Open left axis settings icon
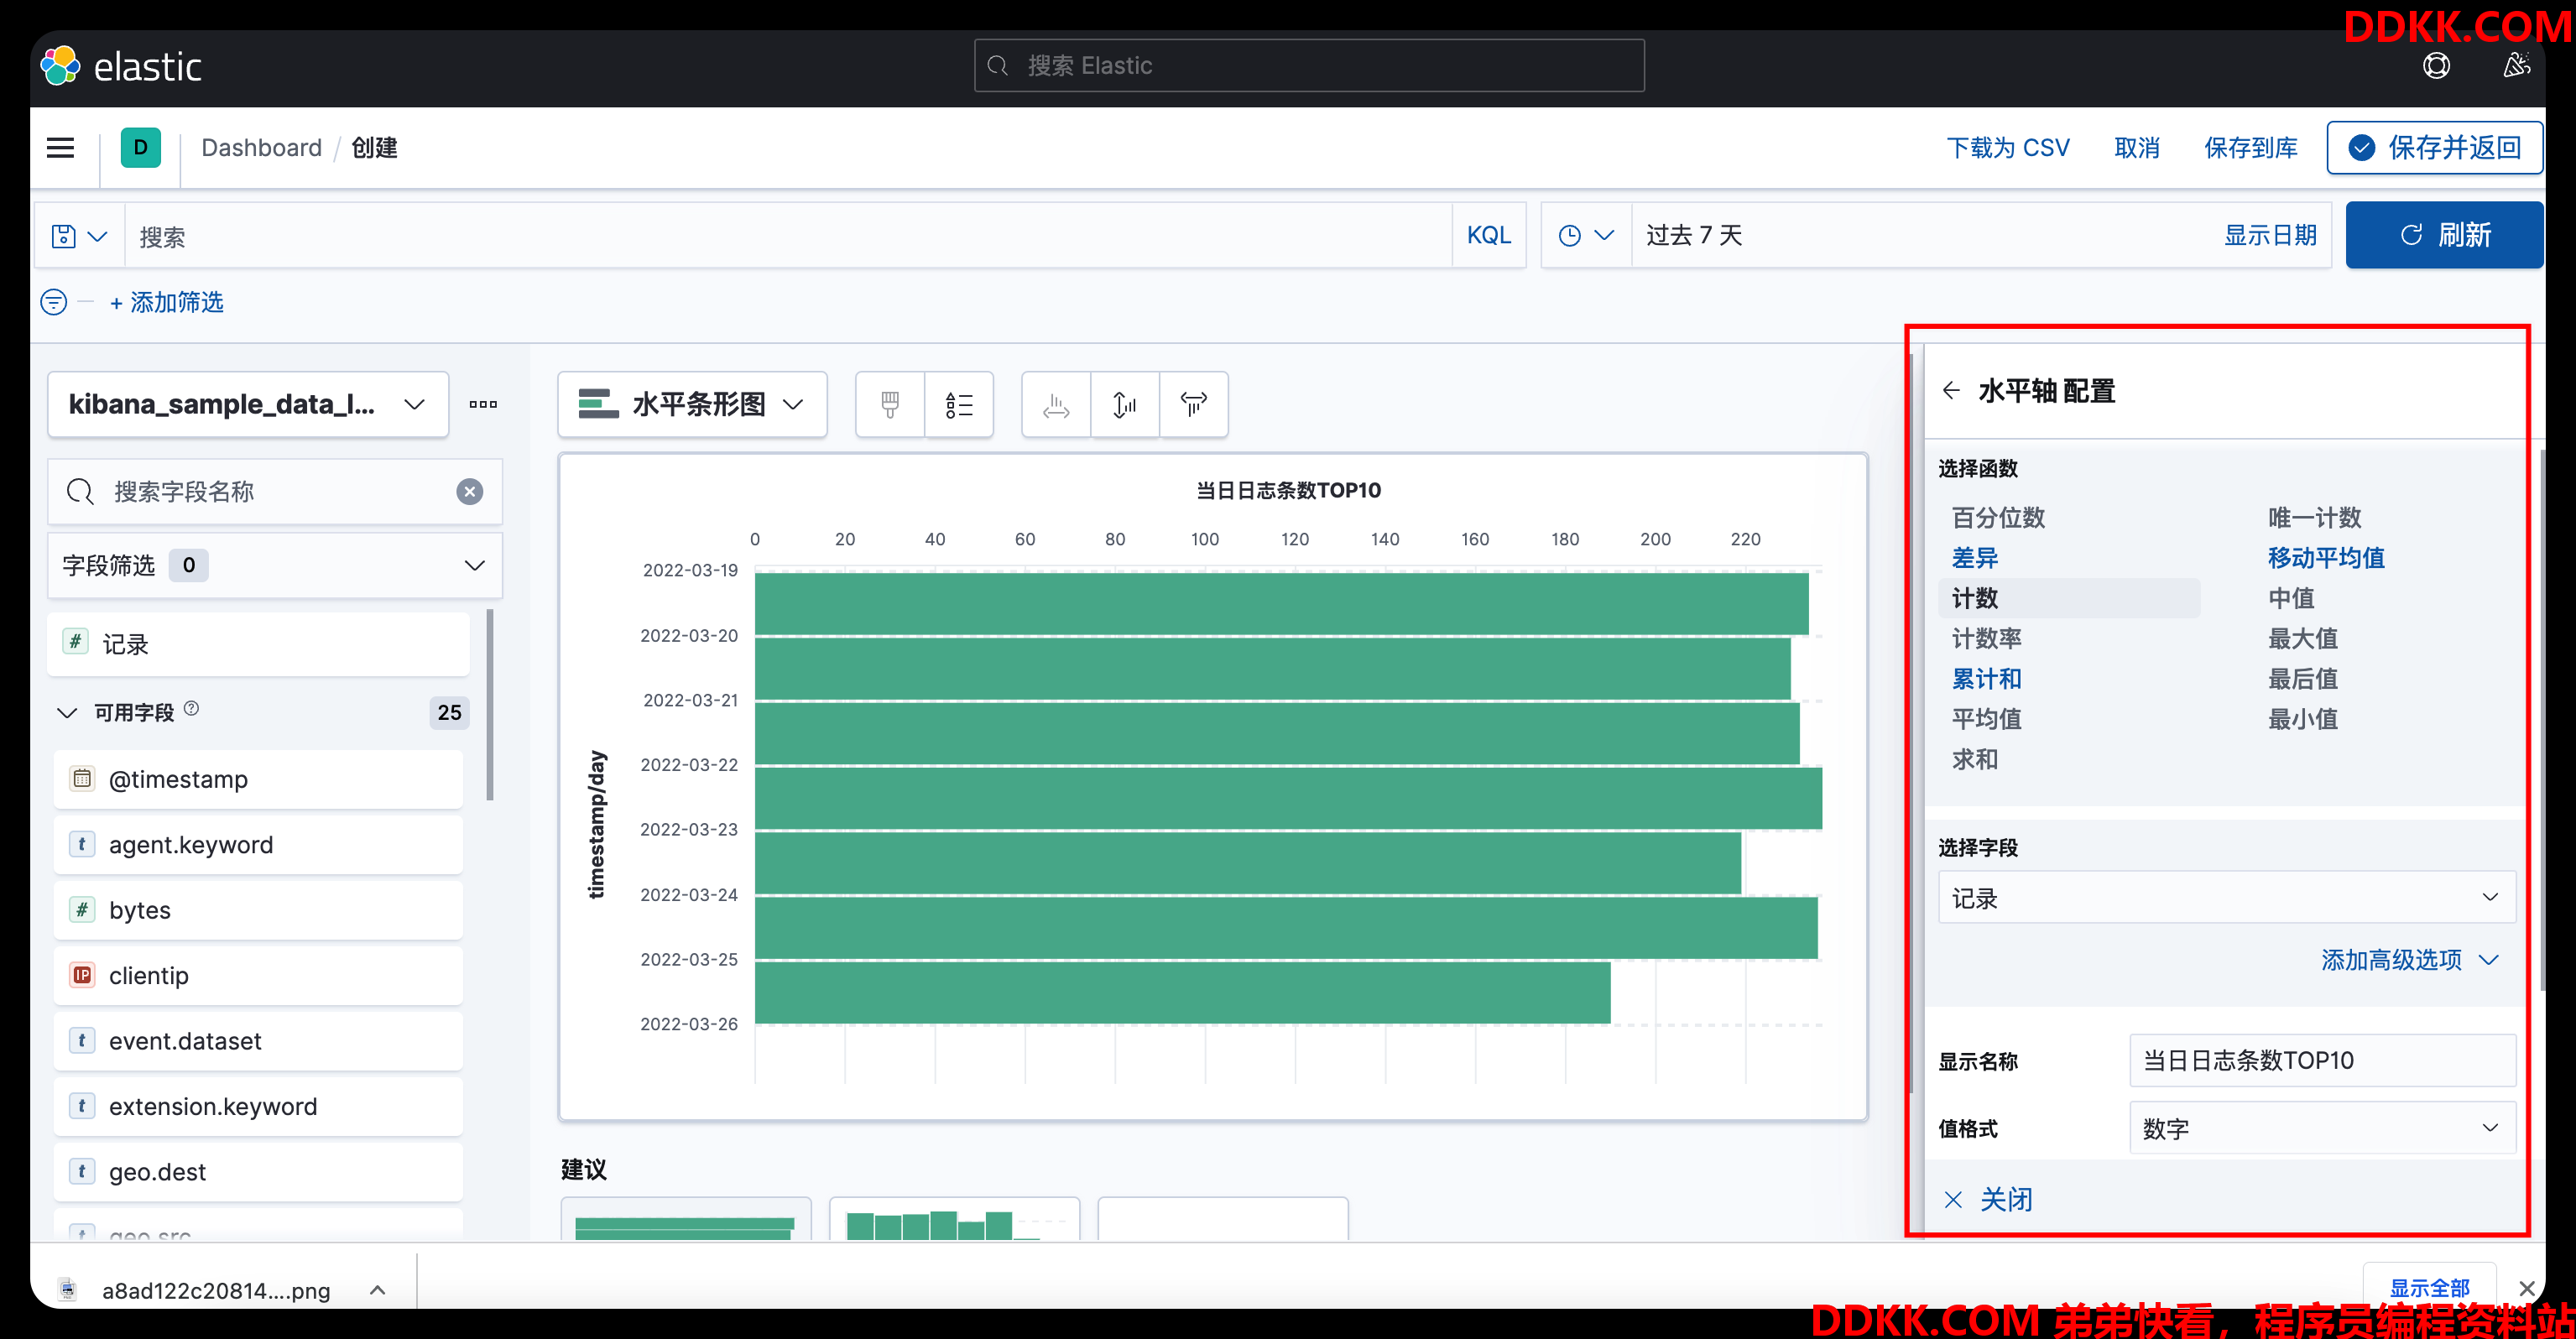The width and height of the screenshot is (2576, 1339). 1125,404
